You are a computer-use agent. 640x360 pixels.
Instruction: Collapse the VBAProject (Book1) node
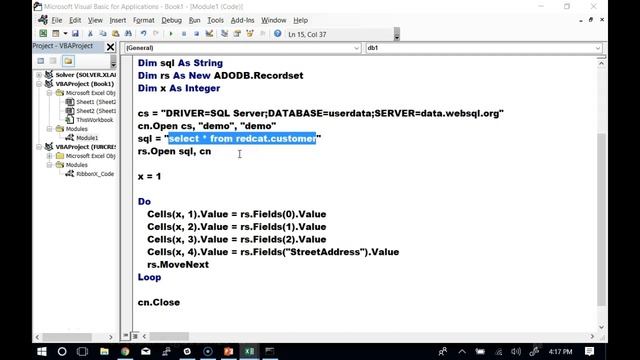pos(39,84)
